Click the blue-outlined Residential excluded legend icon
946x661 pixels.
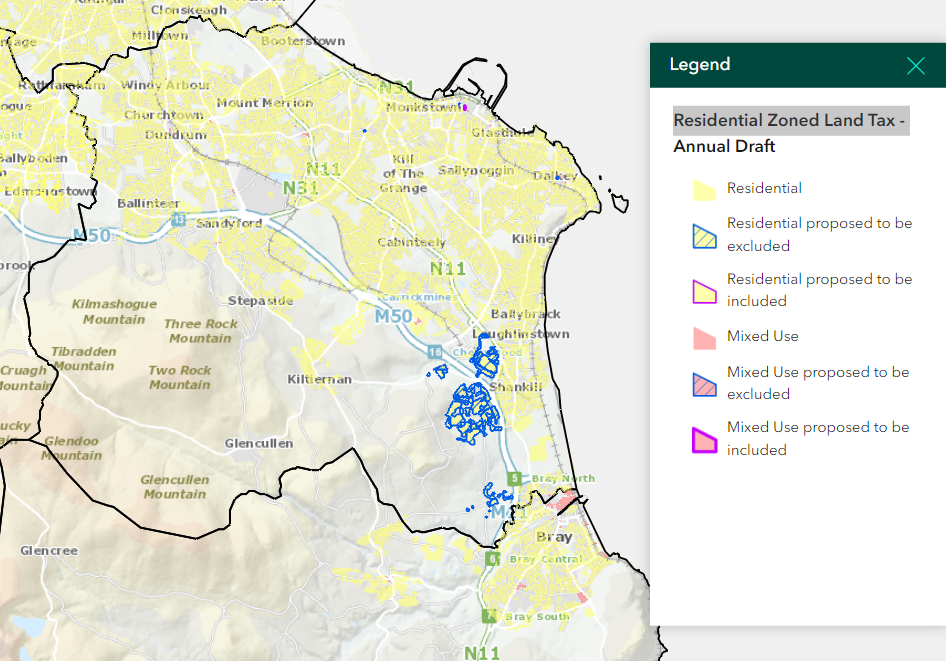tap(706, 235)
